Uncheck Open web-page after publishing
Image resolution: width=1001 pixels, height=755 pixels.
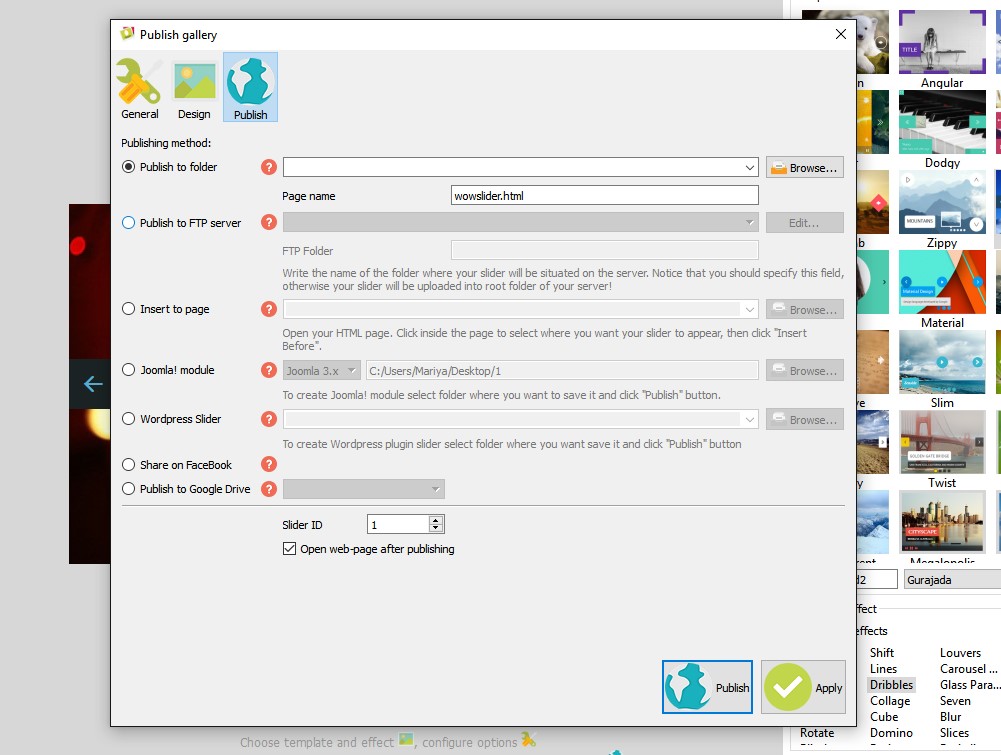(x=289, y=549)
